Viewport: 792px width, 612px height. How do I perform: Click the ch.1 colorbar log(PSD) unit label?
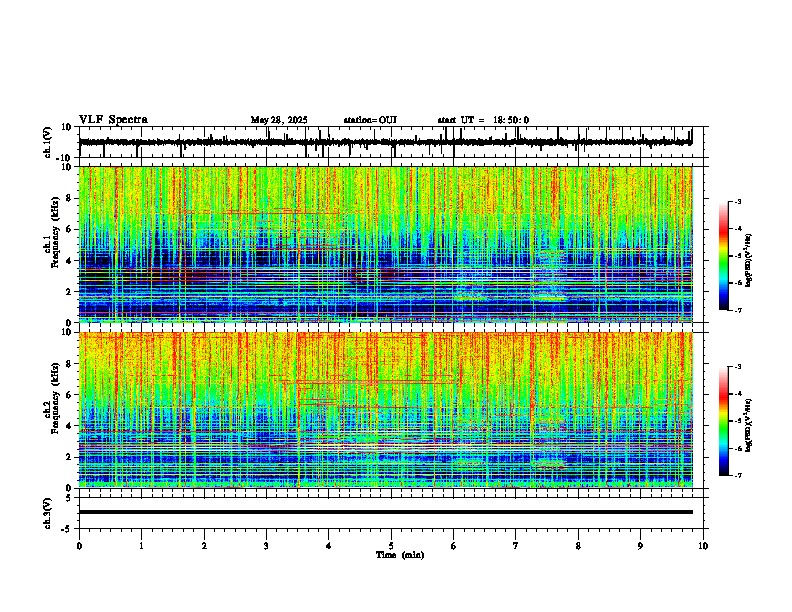pyautogui.click(x=749, y=261)
